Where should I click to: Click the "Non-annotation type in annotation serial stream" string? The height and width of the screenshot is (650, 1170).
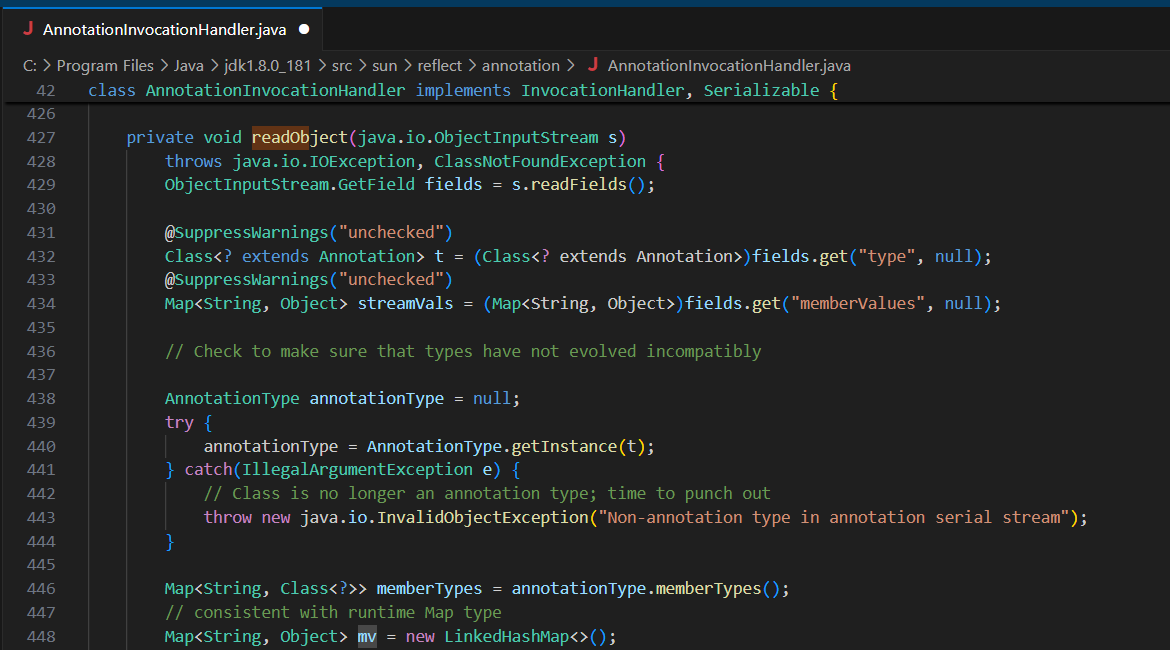(x=834, y=517)
